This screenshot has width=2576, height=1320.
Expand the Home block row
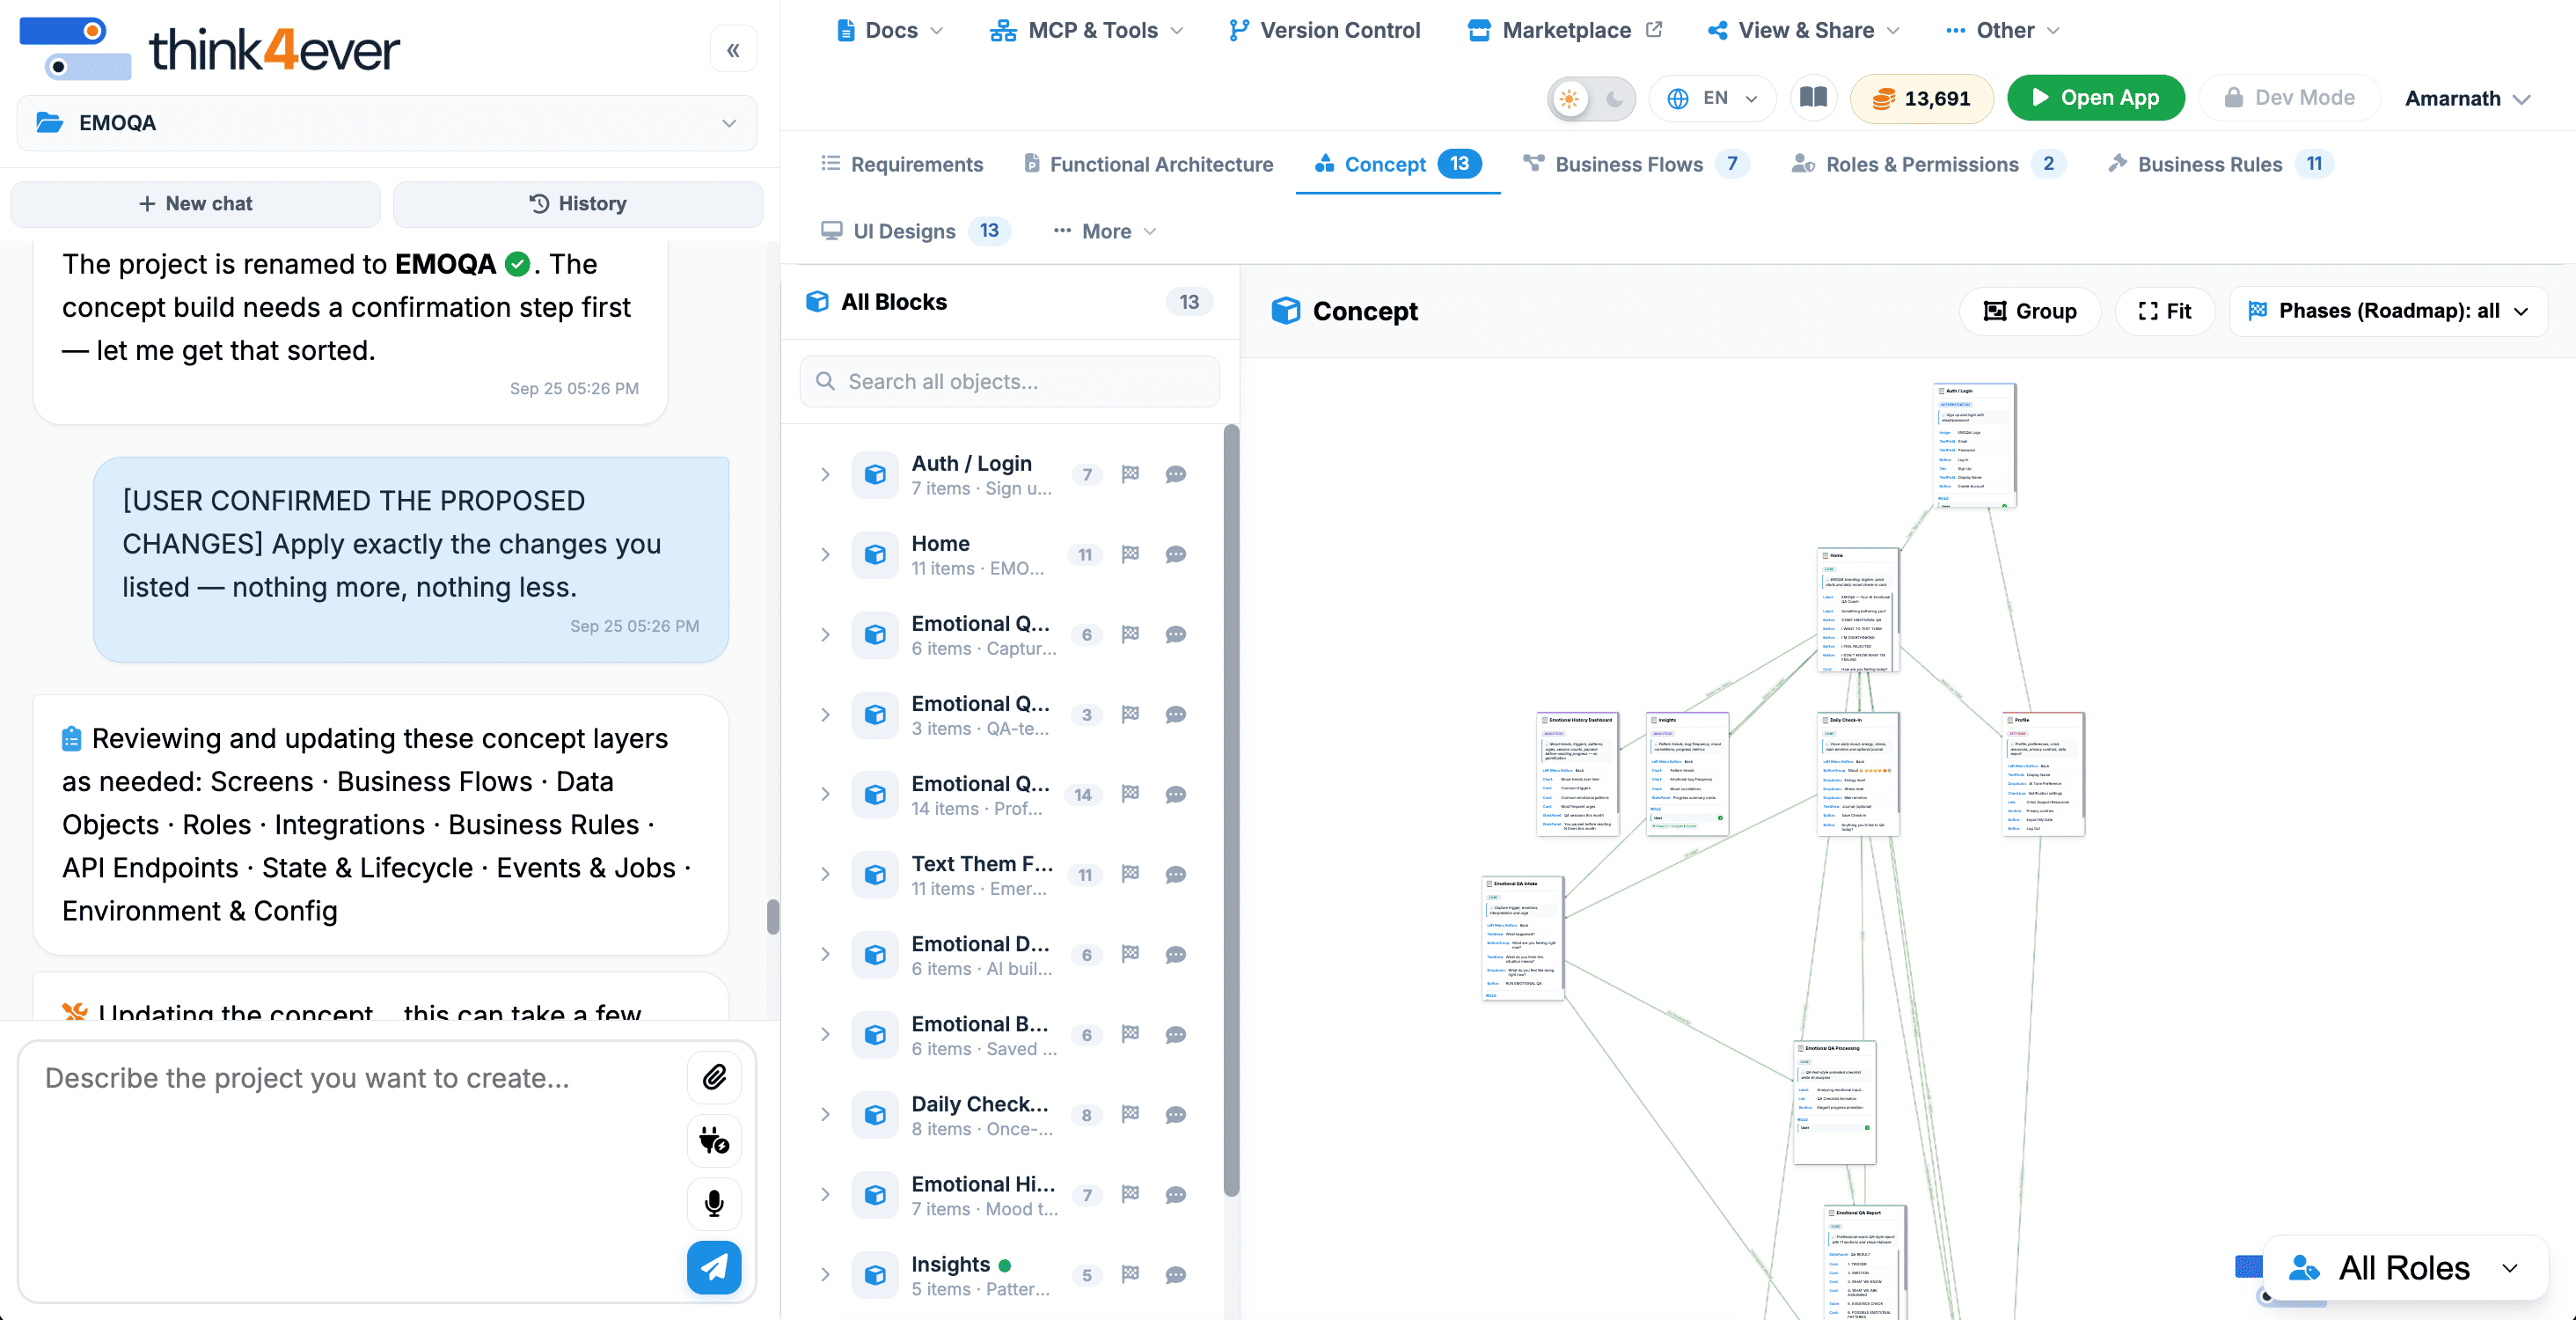coord(825,554)
